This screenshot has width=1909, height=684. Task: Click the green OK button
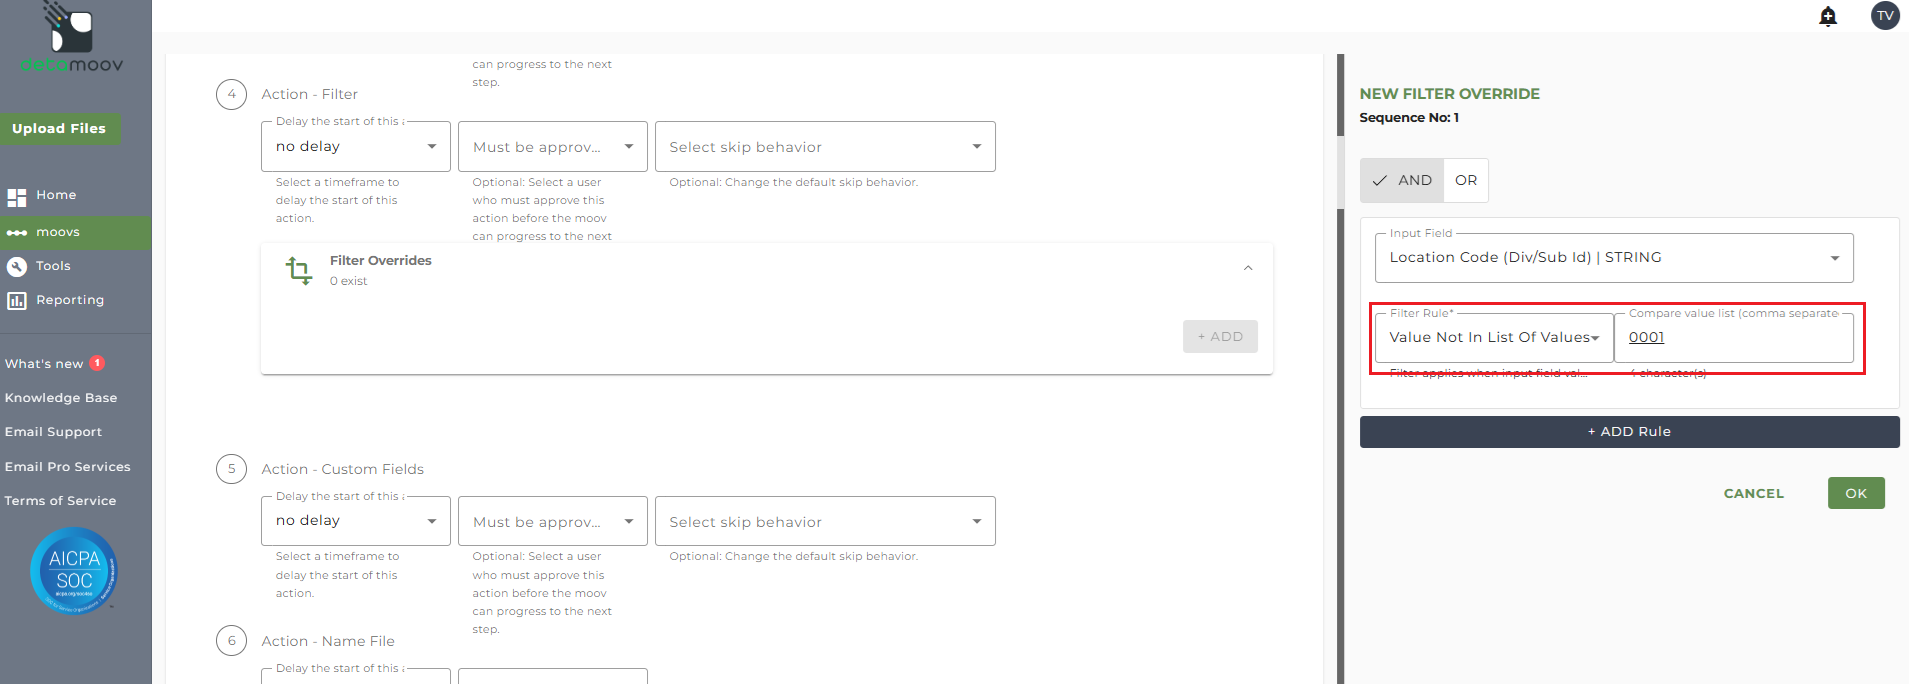pyautogui.click(x=1856, y=493)
